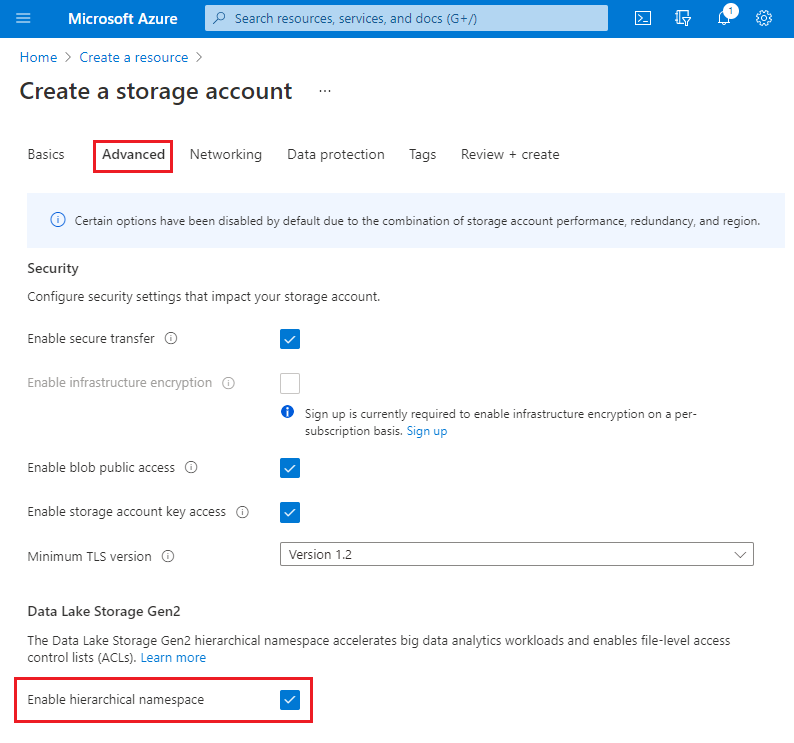Switch to the Networking tab

tap(226, 155)
